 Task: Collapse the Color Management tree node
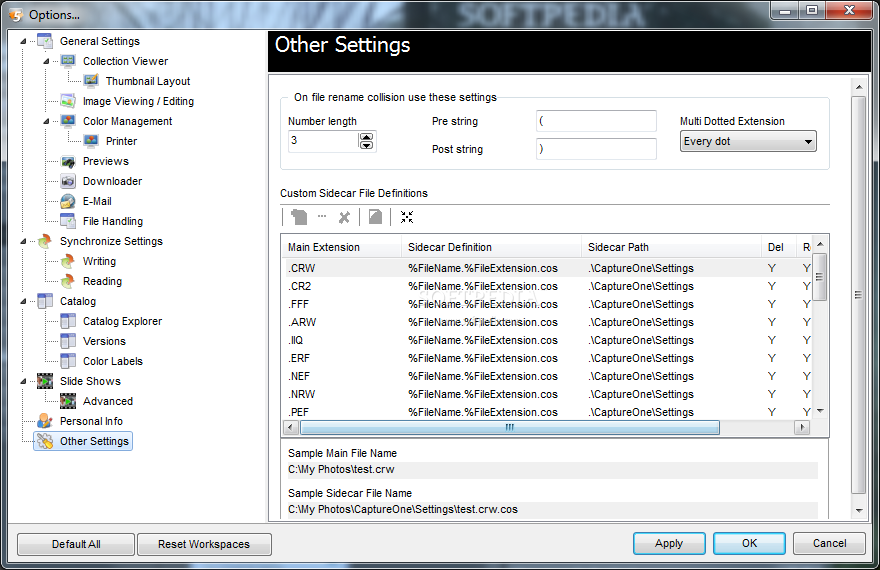pyautogui.click(x=47, y=121)
